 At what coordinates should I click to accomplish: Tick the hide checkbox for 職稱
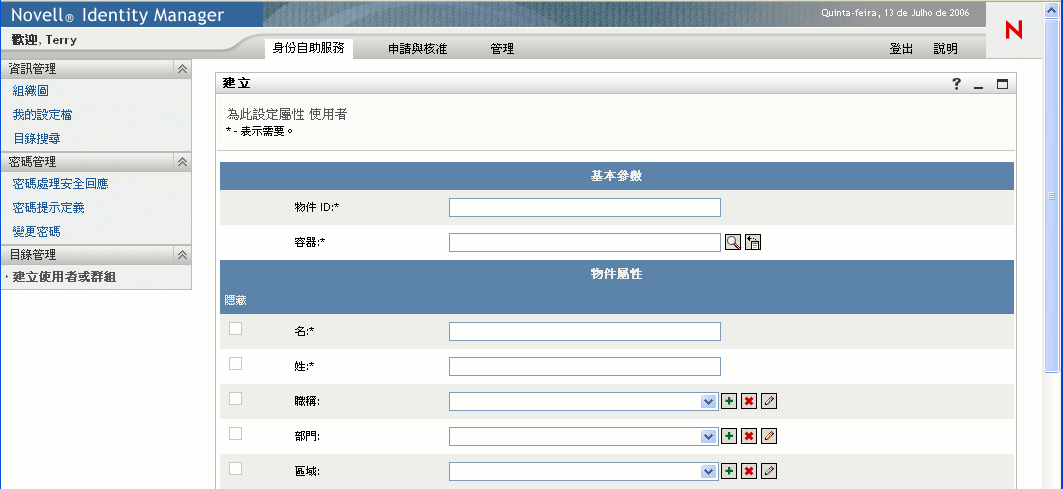[x=235, y=399]
